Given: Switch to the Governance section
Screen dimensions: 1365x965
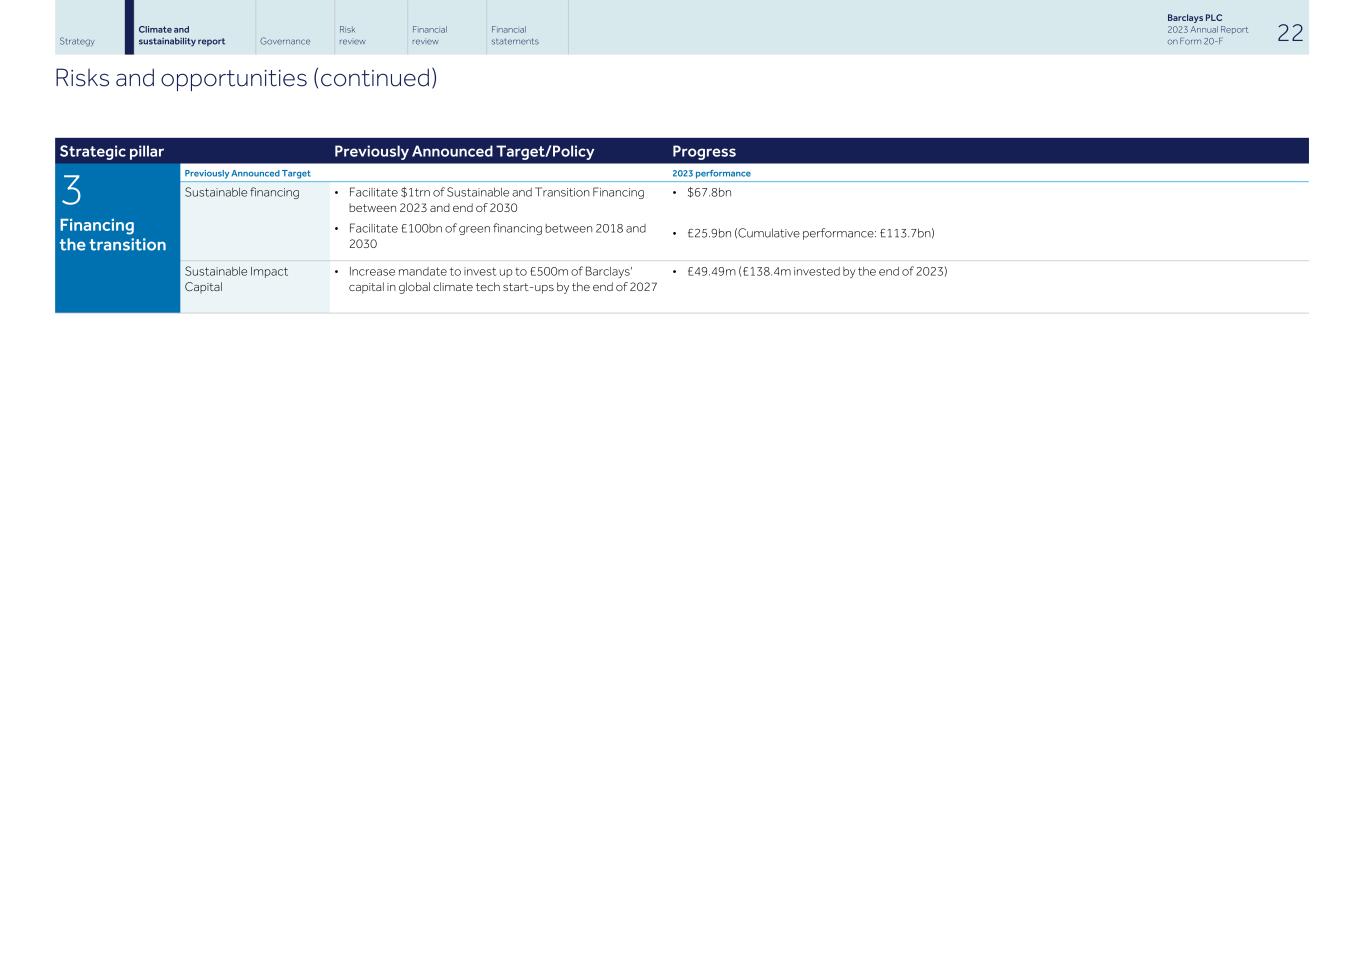Looking at the screenshot, I should (x=285, y=41).
